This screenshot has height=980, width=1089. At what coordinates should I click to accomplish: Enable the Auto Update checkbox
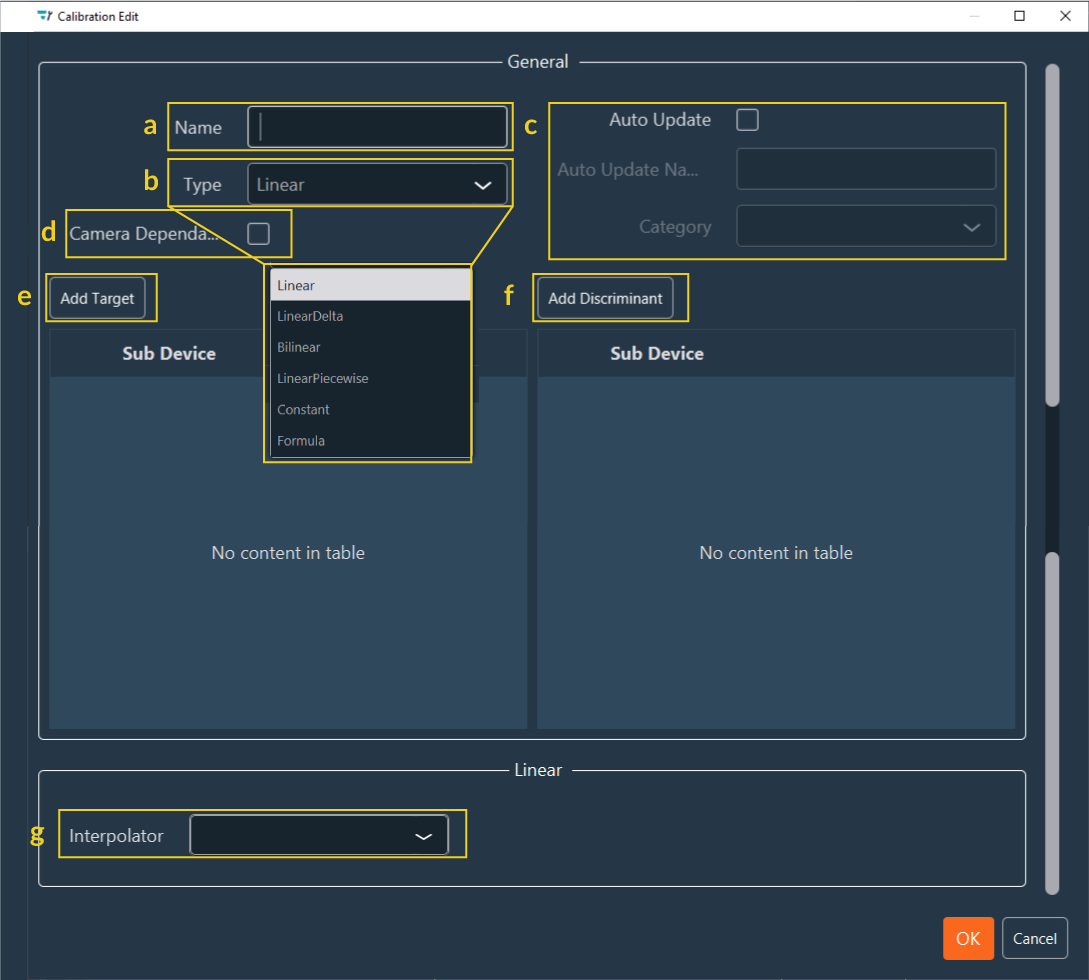(747, 120)
